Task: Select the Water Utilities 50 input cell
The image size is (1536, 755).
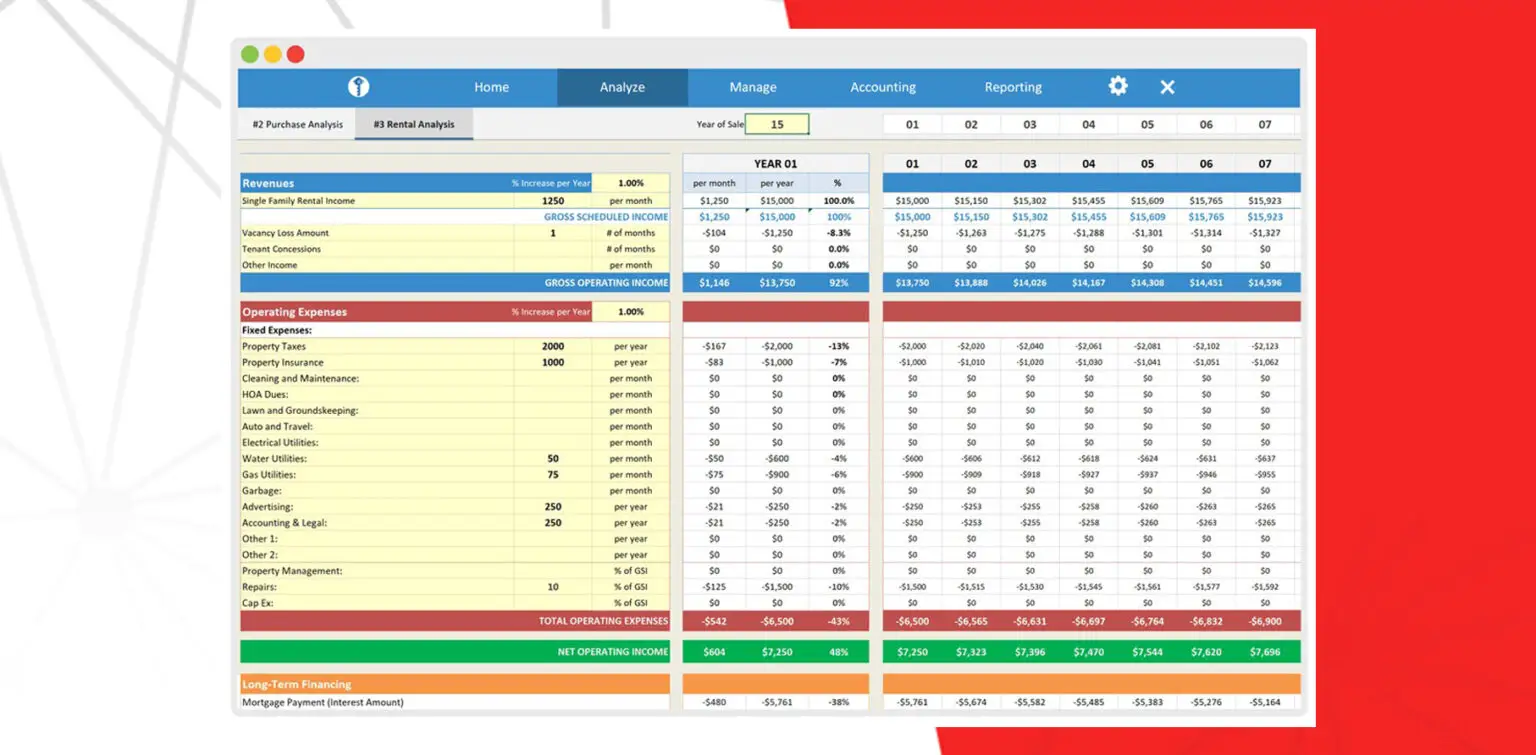Action: tap(553, 458)
